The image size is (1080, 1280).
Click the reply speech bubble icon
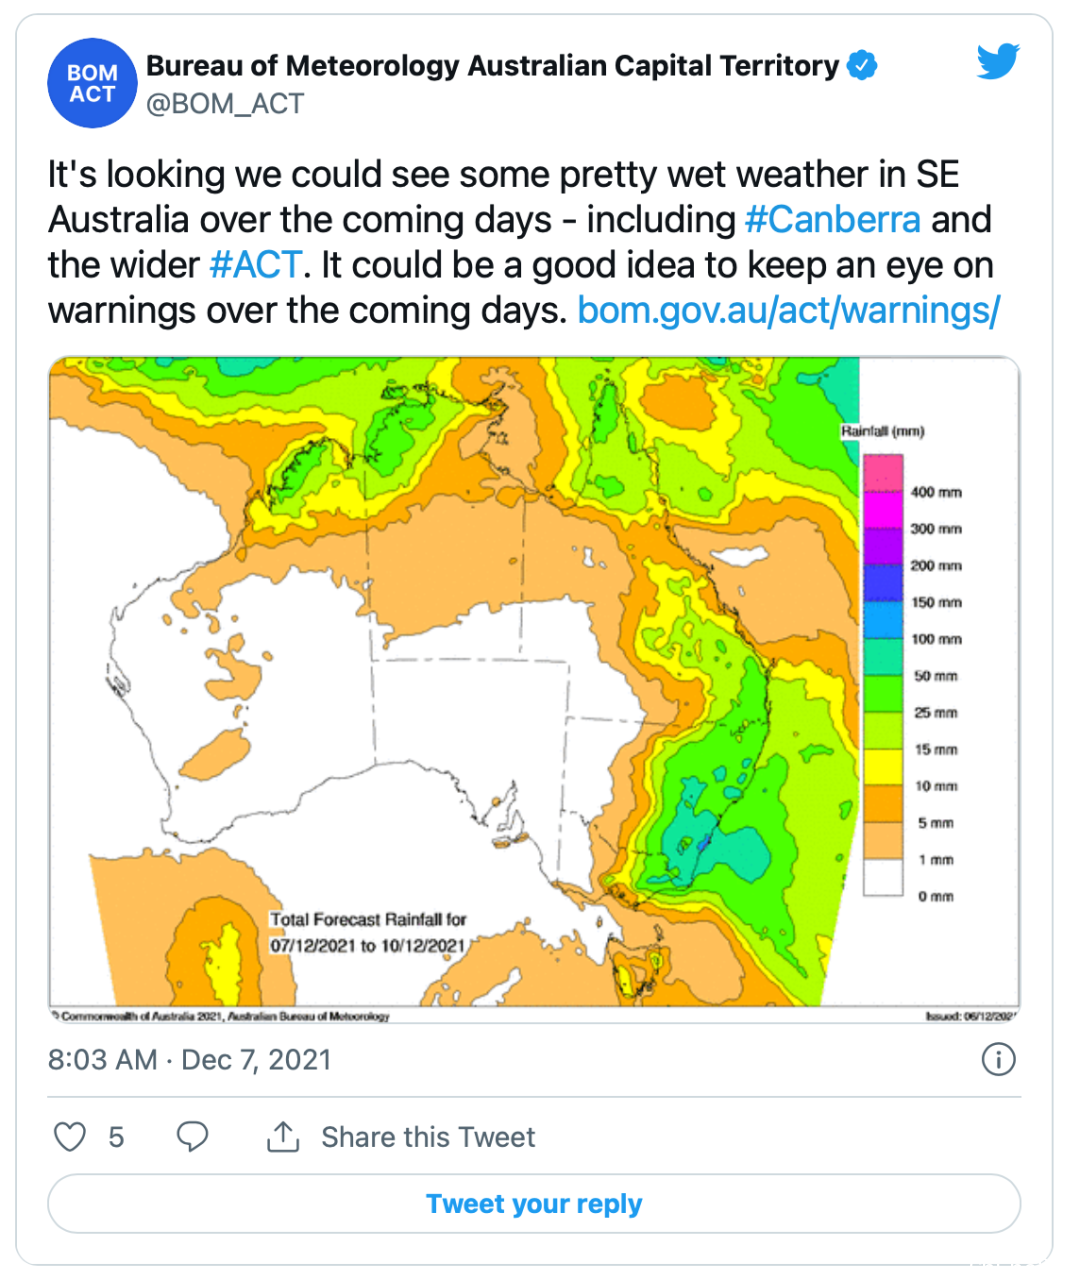pos(192,1137)
